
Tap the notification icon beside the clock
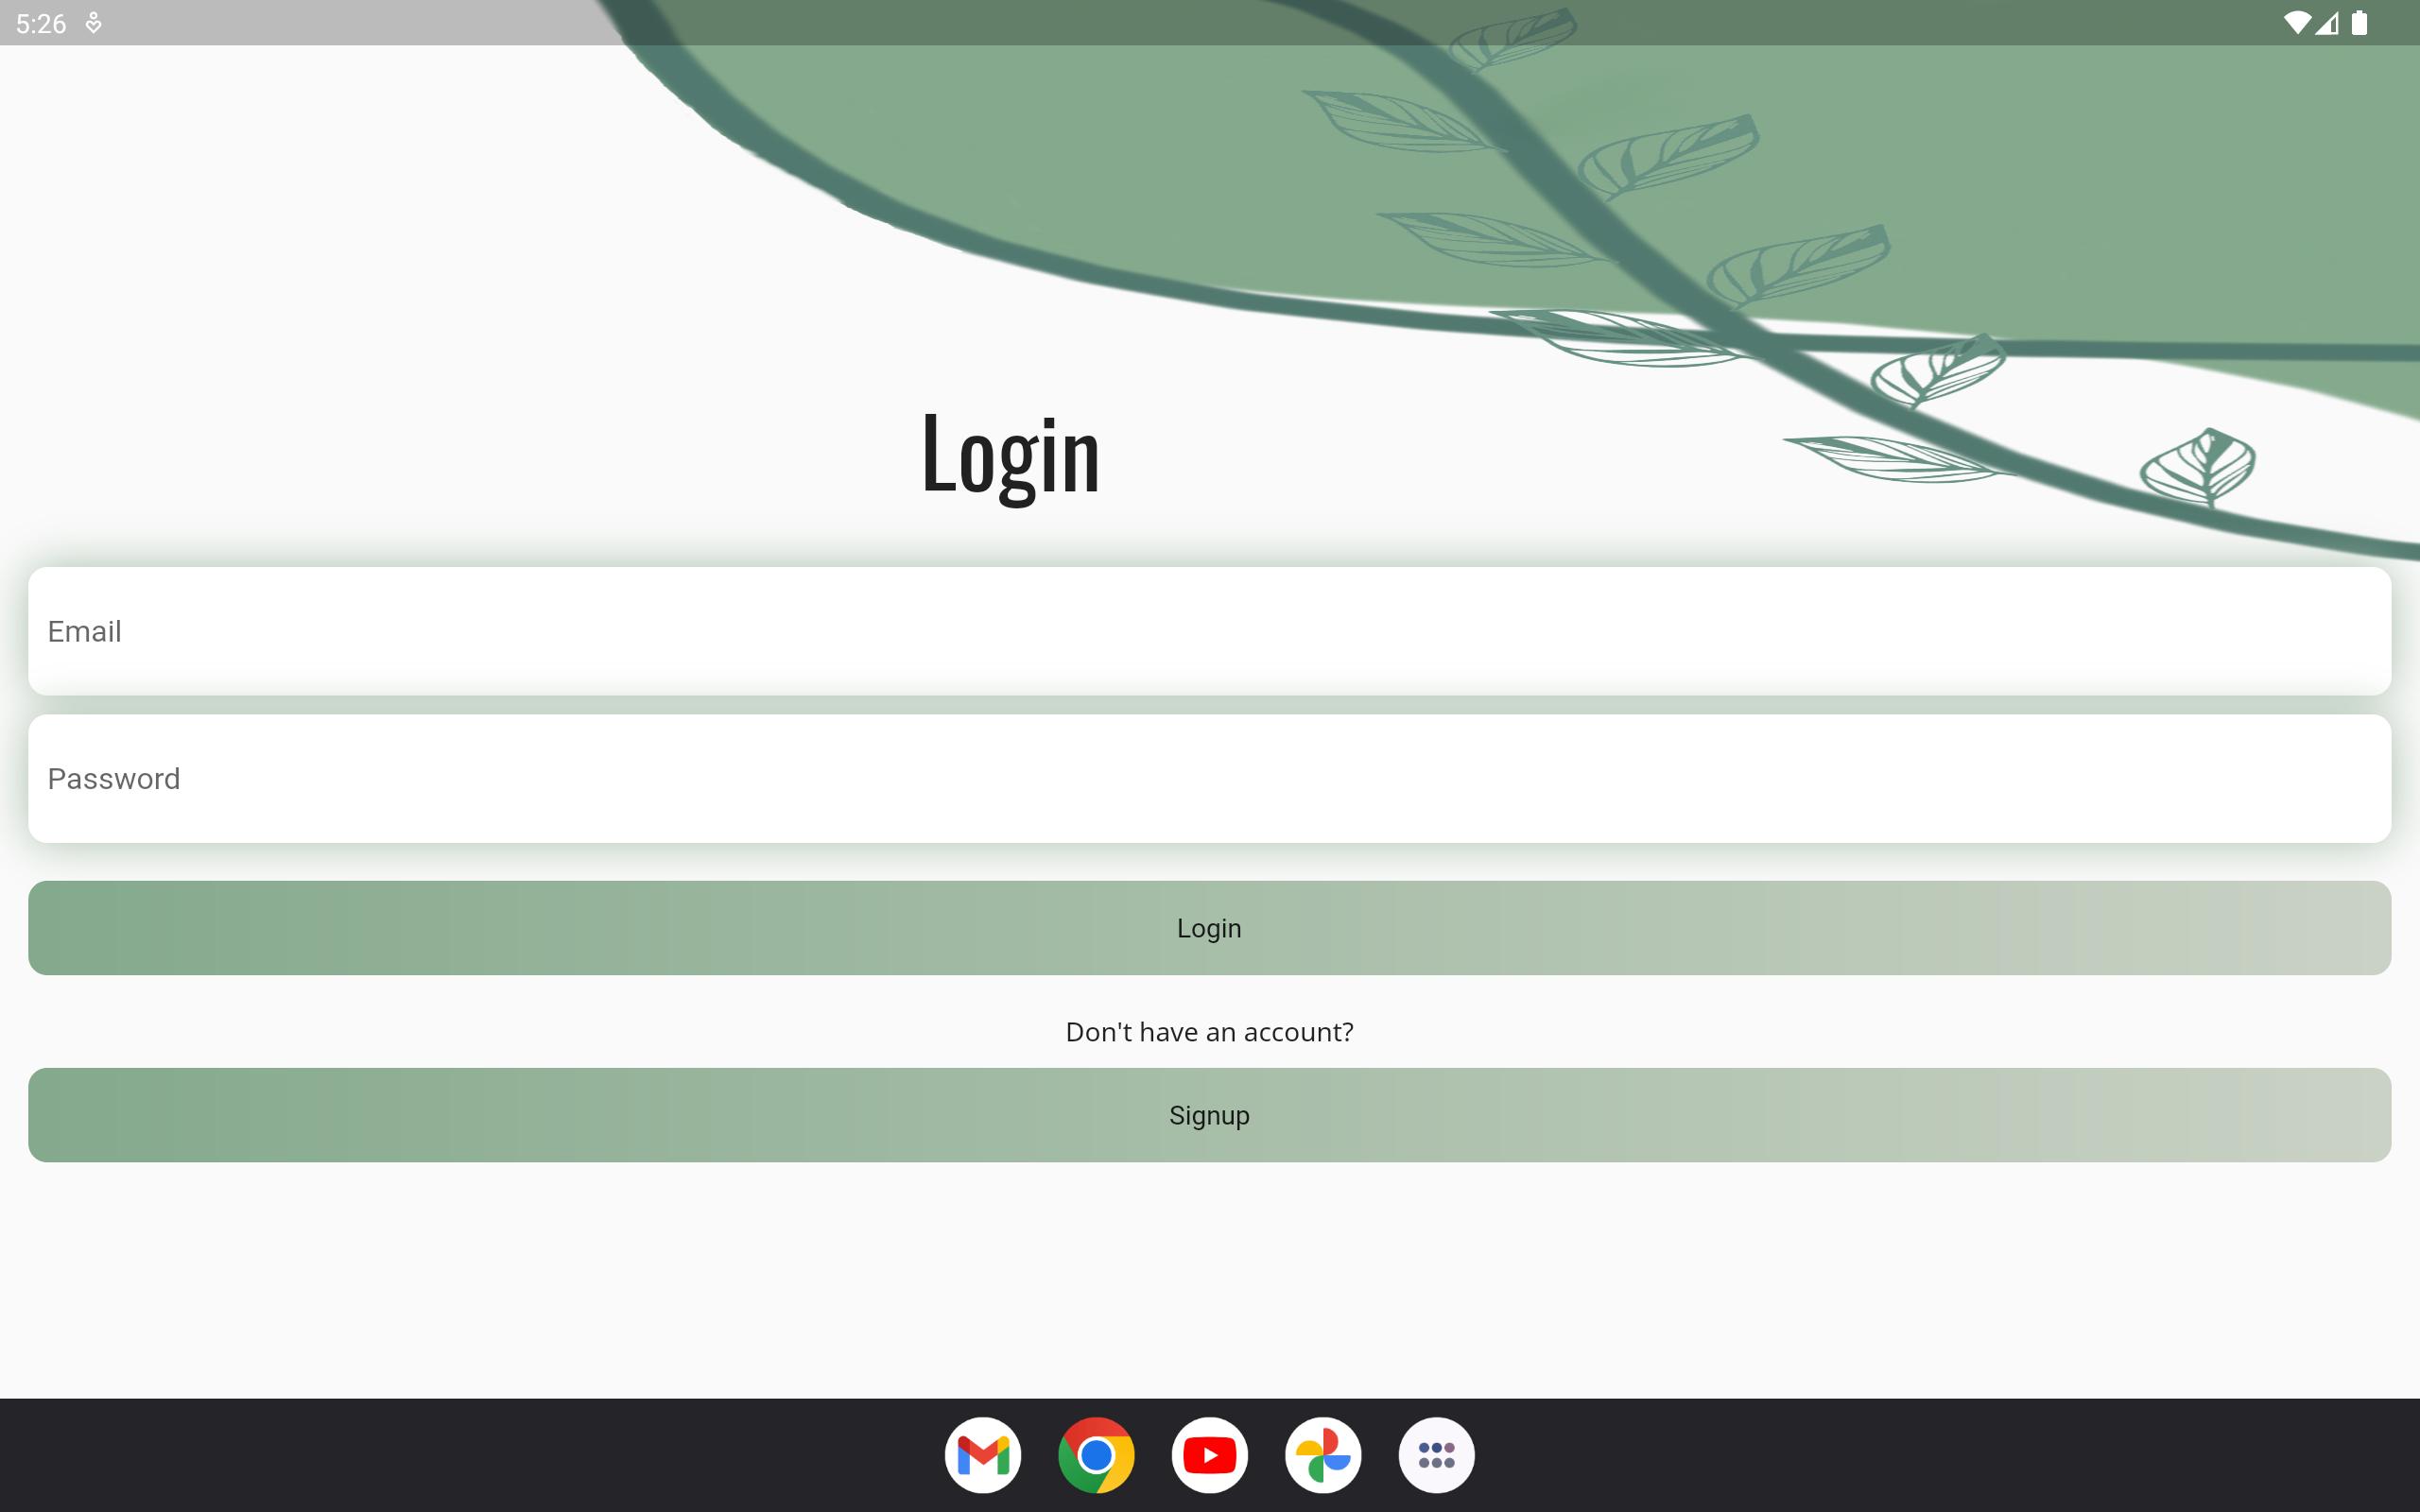point(93,23)
